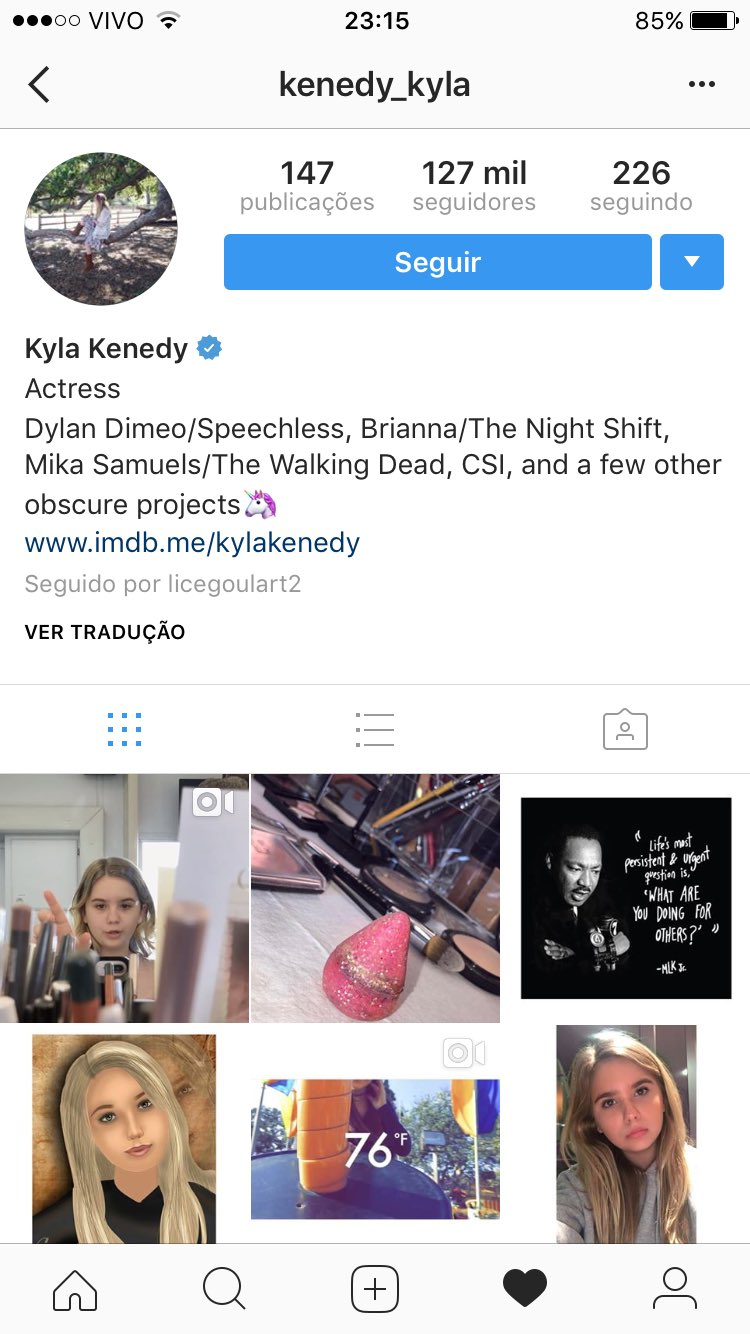View the 127 mil seguidores list

(474, 186)
